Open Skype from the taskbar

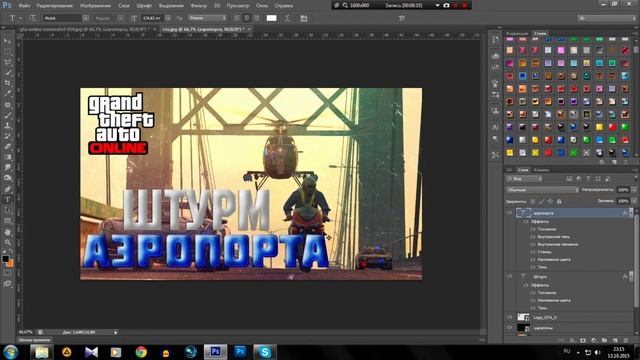coord(265,352)
